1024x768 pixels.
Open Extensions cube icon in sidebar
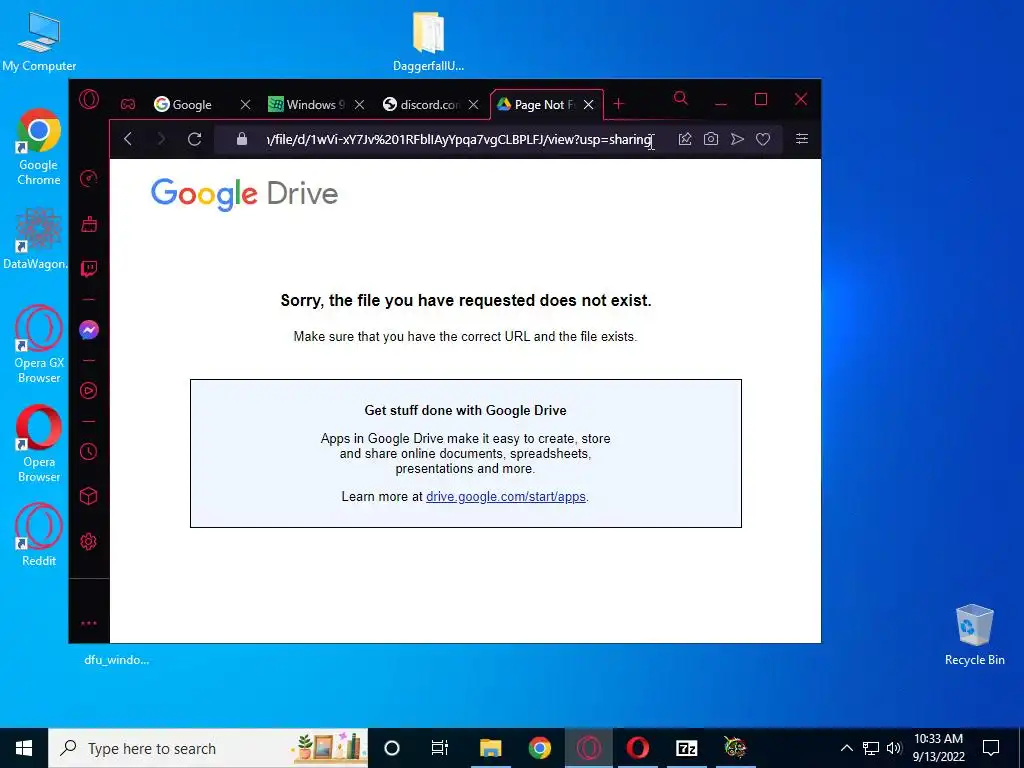pyautogui.click(x=89, y=496)
